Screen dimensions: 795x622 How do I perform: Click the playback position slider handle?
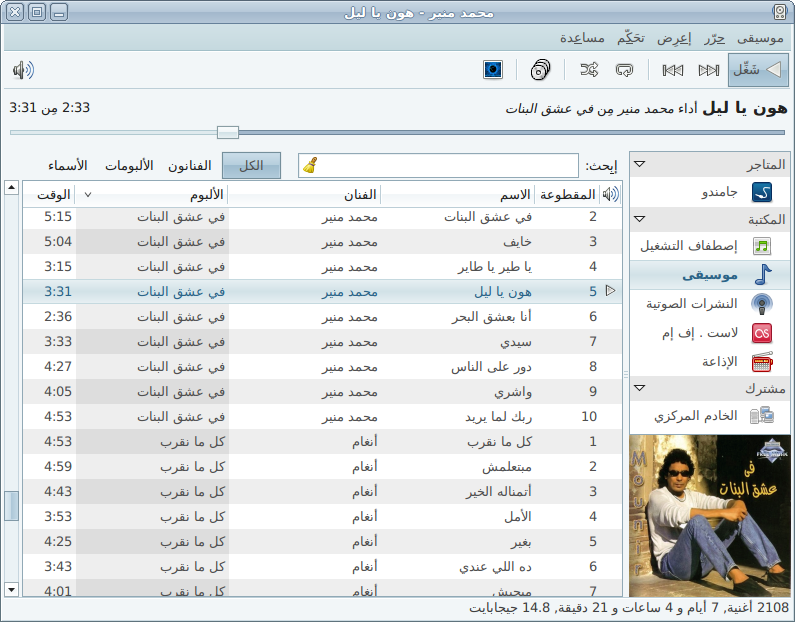(228, 132)
